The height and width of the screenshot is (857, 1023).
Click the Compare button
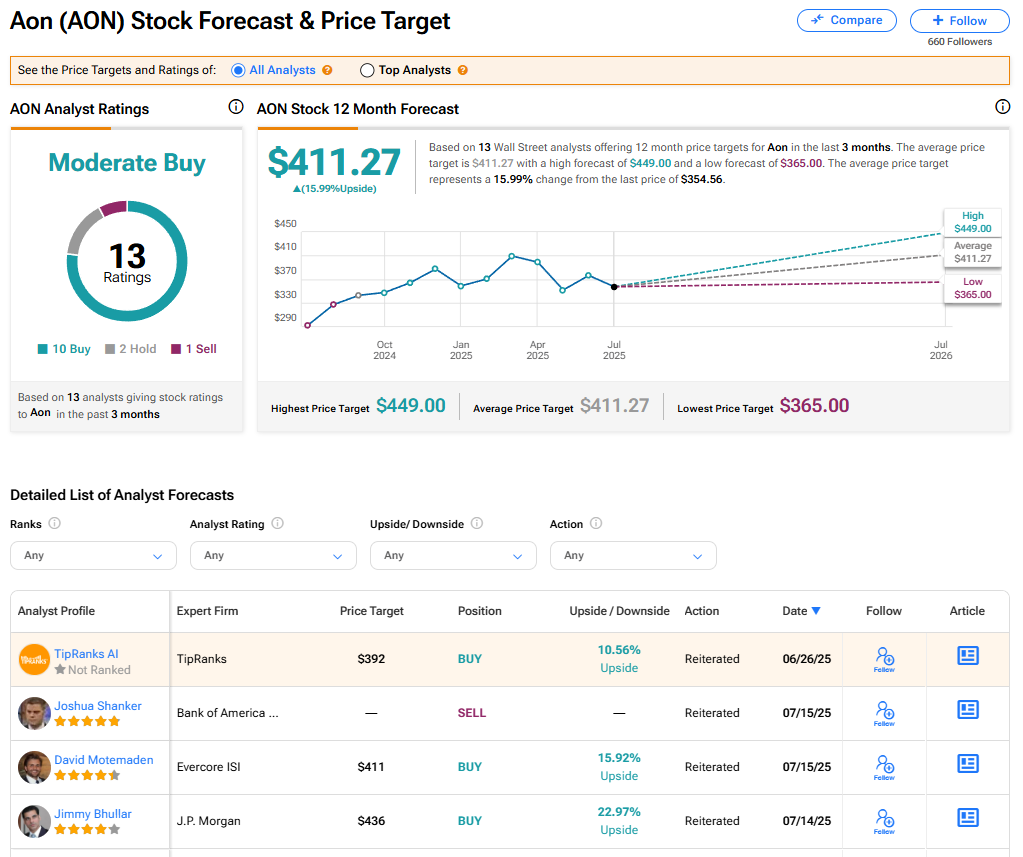point(847,20)
